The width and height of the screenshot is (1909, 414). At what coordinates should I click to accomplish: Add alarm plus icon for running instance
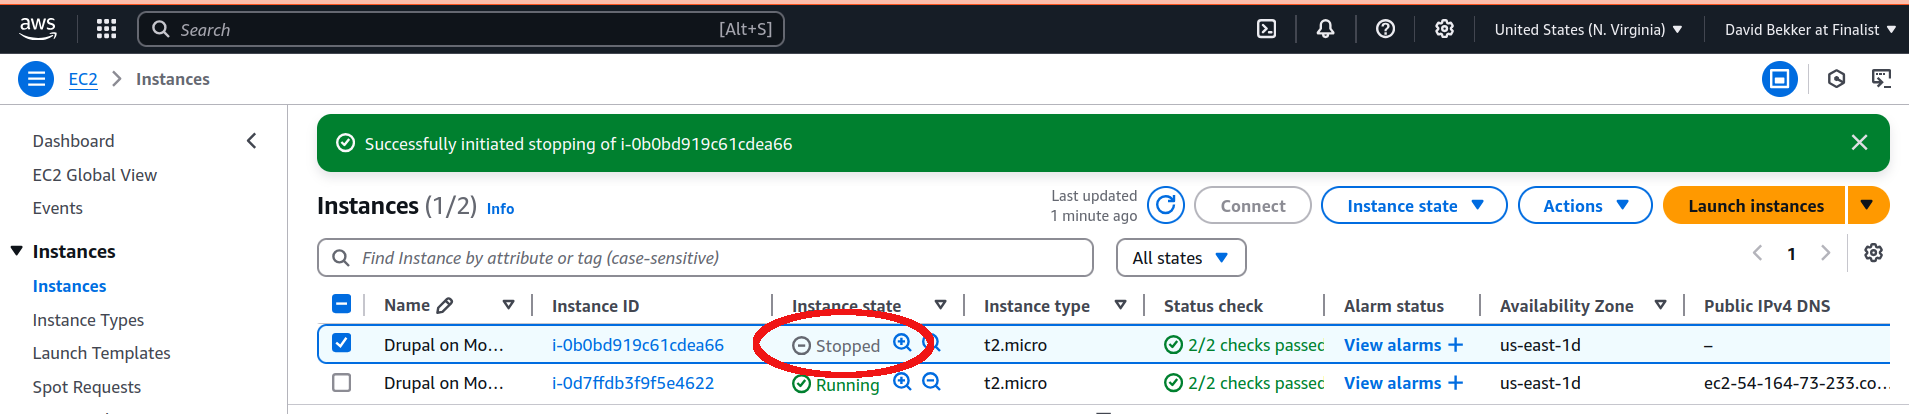click(1455, 383)
